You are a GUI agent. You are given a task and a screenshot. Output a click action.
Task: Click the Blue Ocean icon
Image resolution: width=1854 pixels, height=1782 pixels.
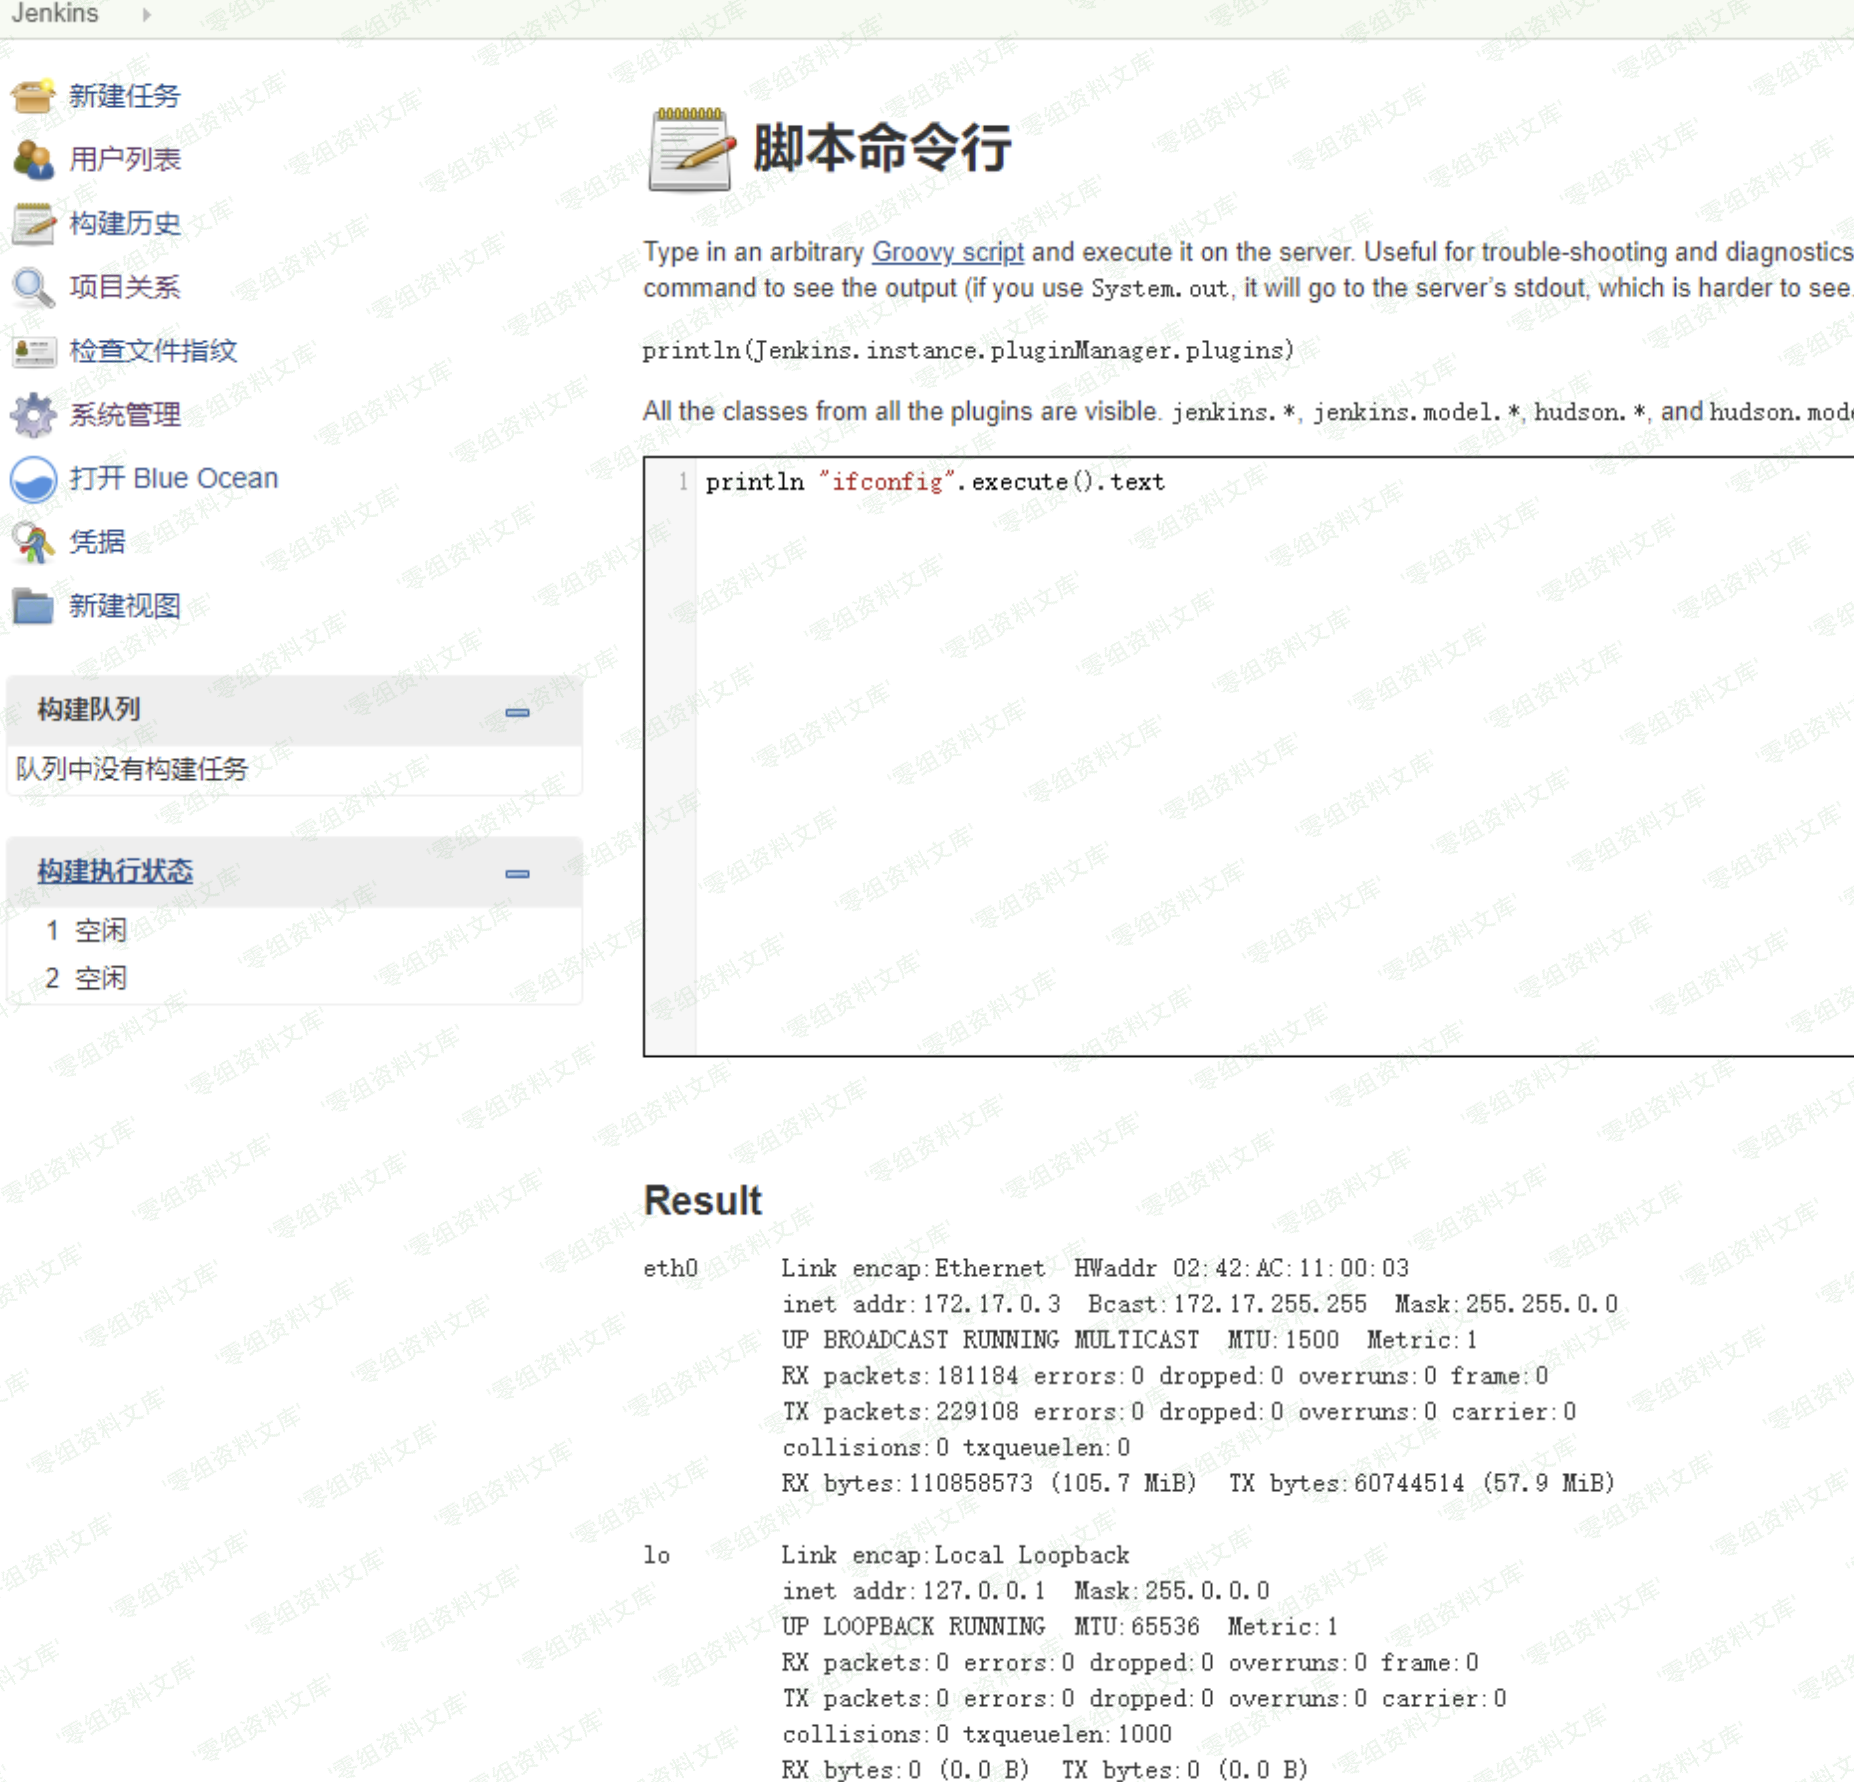[x=33, y=479]
